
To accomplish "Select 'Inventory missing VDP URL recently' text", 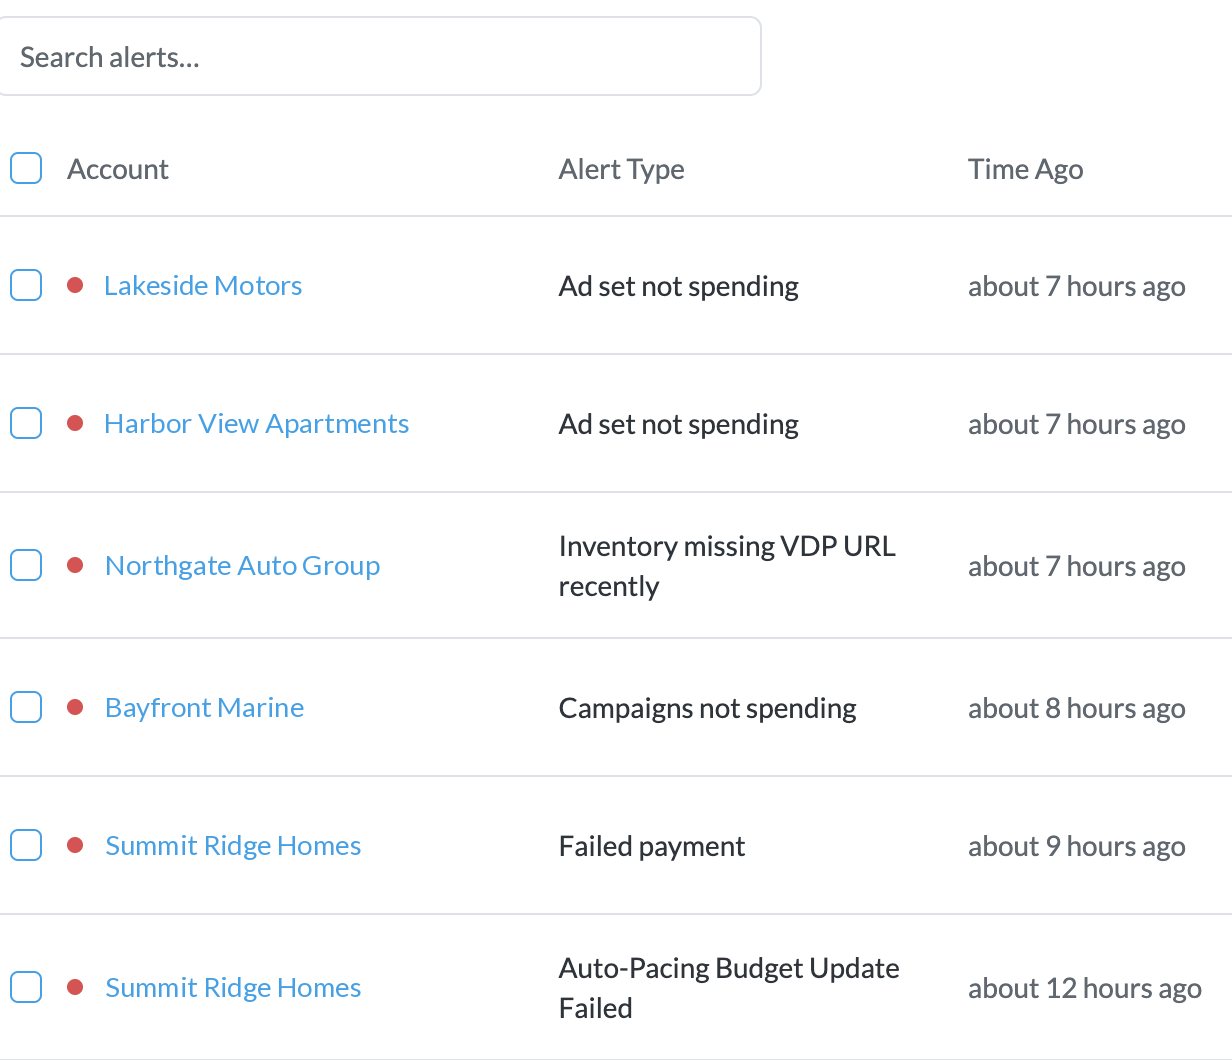I will [x=727, y=566].
